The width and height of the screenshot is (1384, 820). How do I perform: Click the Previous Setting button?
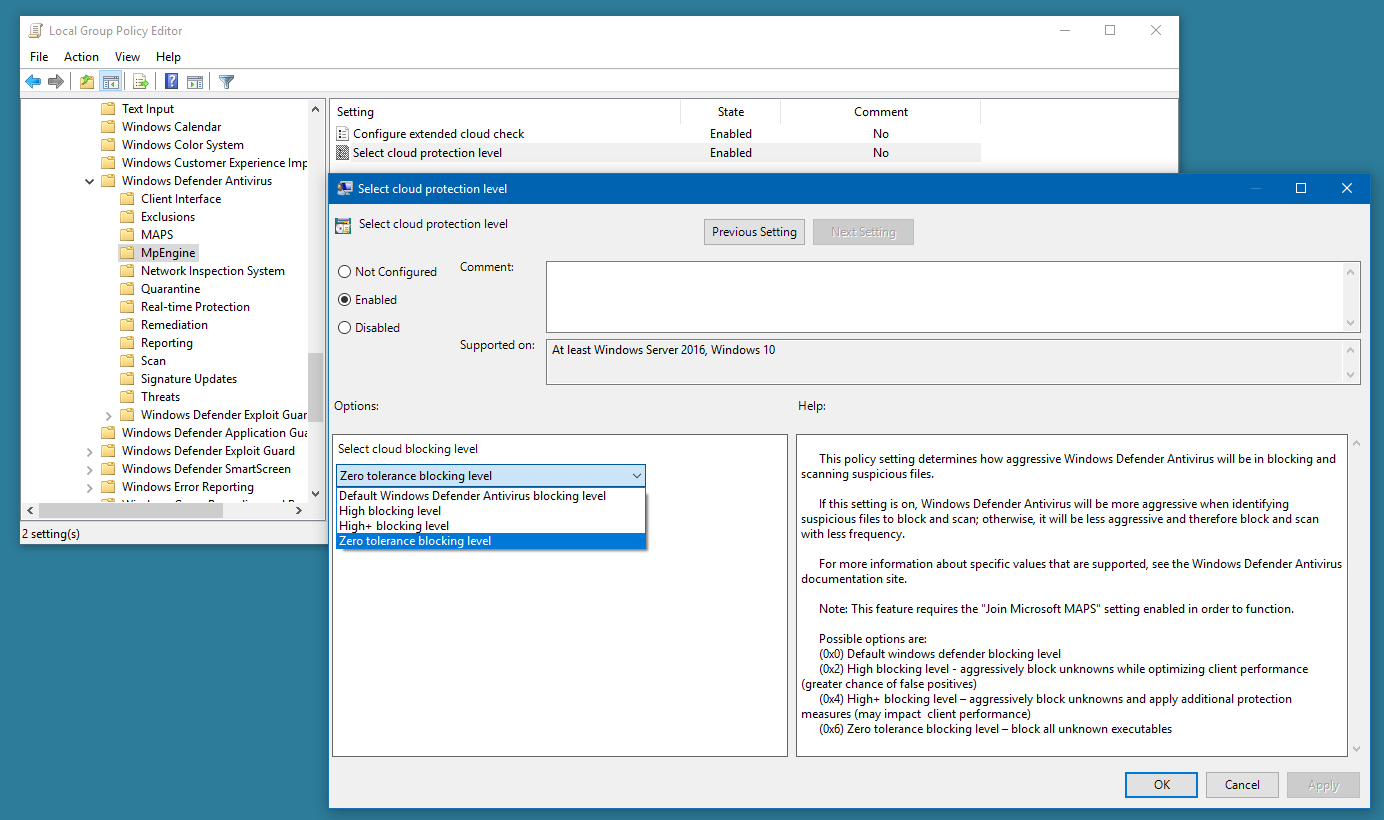pos(754,232)
